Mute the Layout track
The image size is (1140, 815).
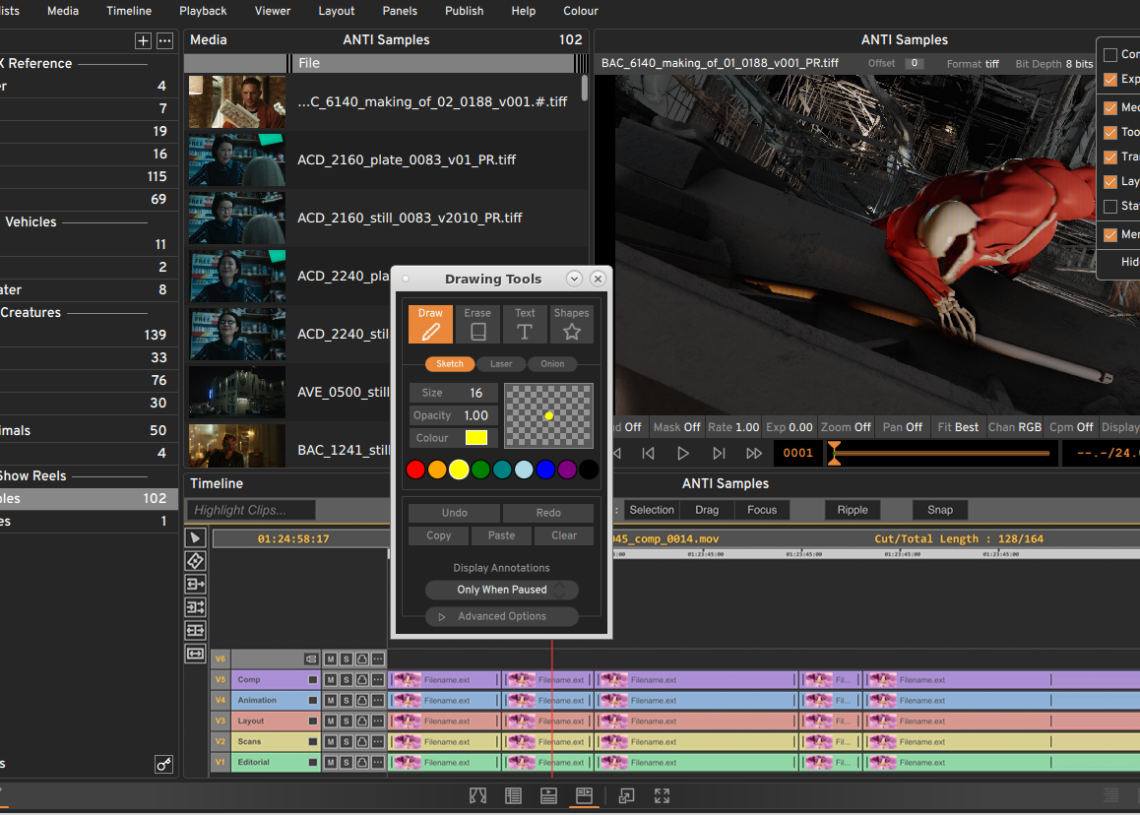[331, 721]
